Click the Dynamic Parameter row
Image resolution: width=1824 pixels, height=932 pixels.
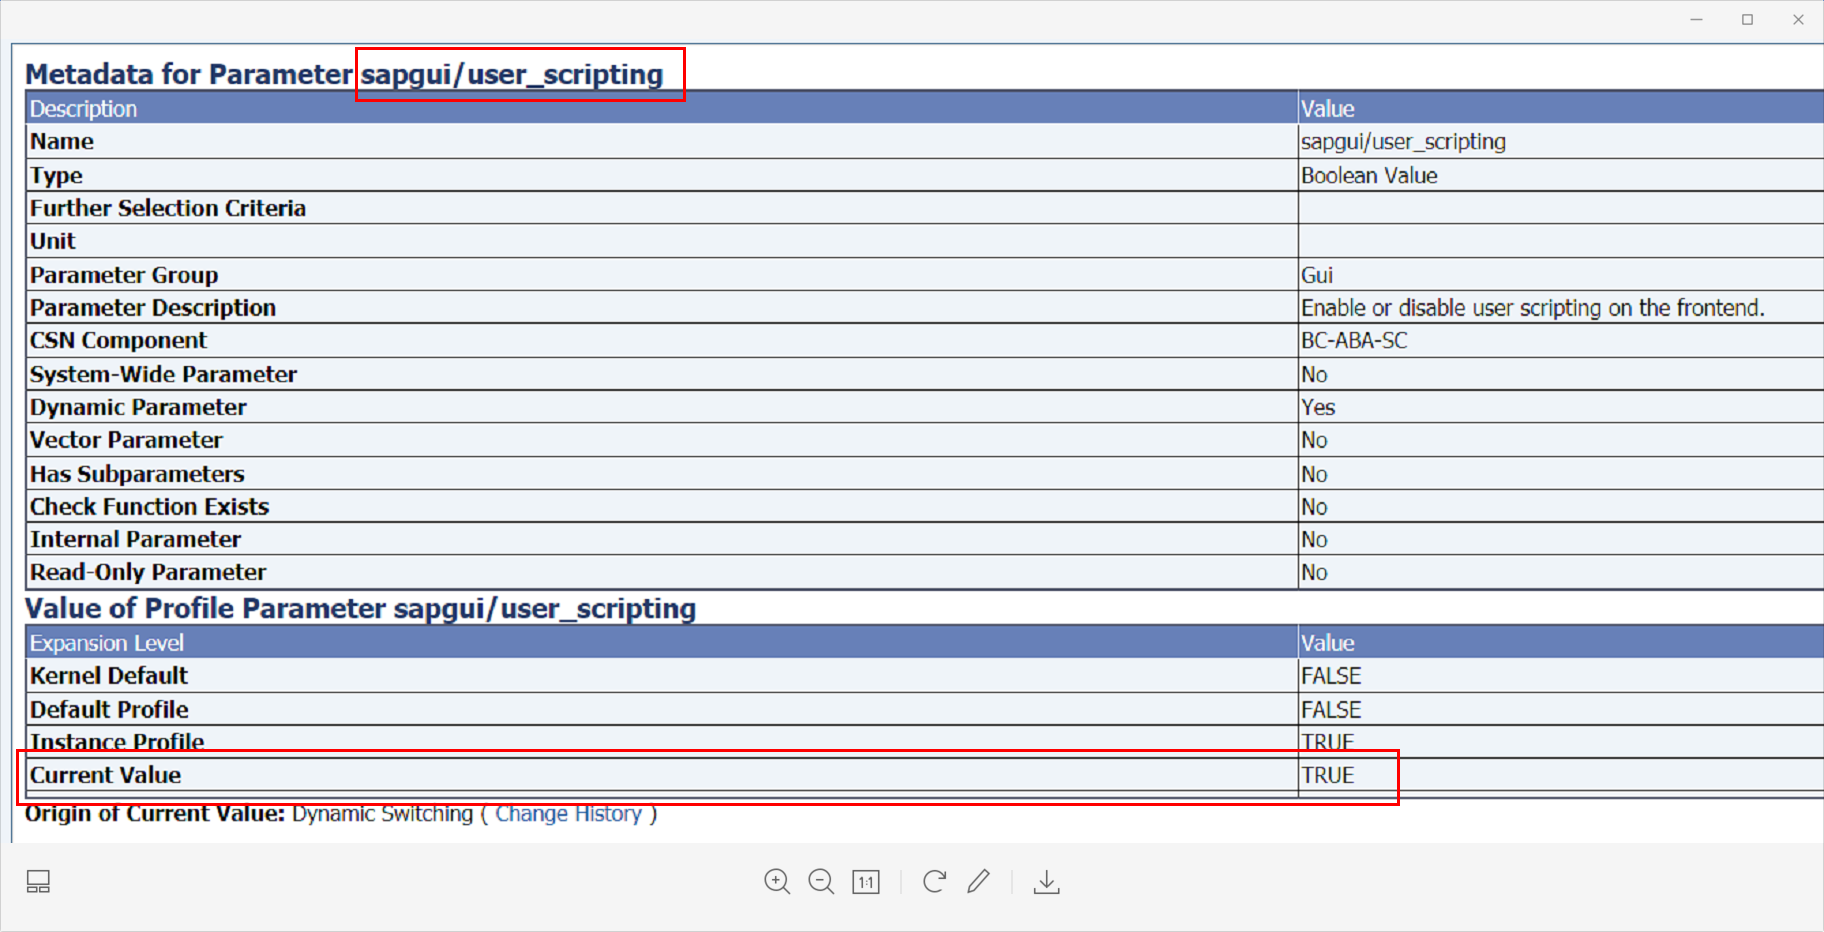tap(139, 407)
